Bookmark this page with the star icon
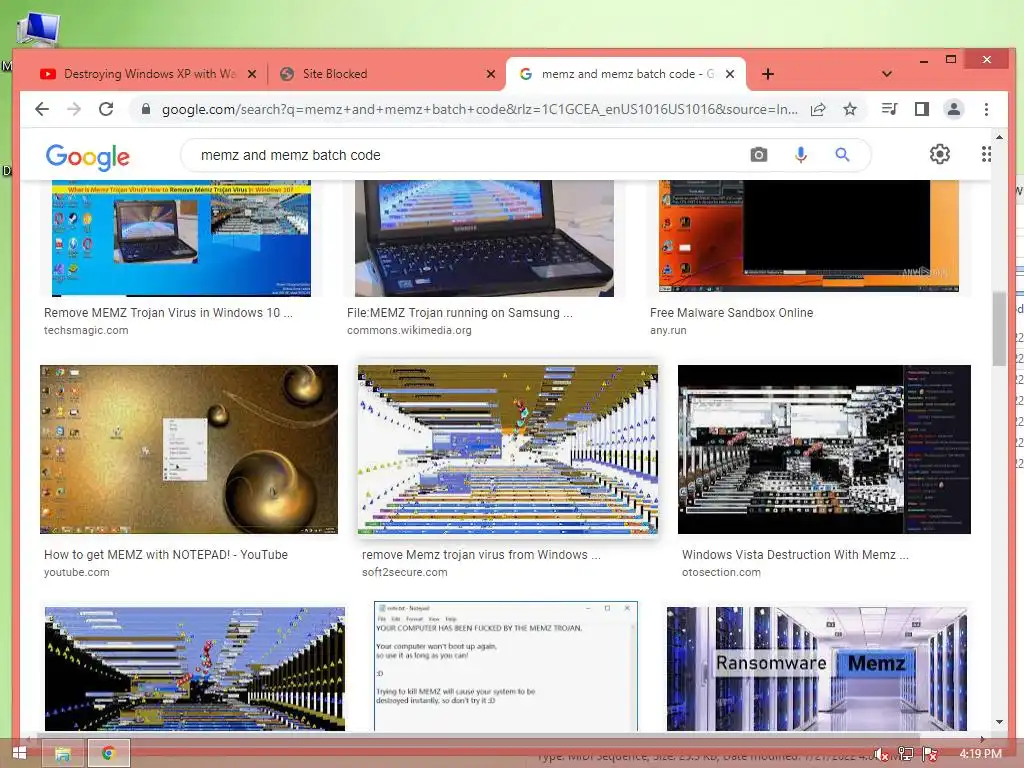Screen dimensions: 1024x768 tap(850, 109)
